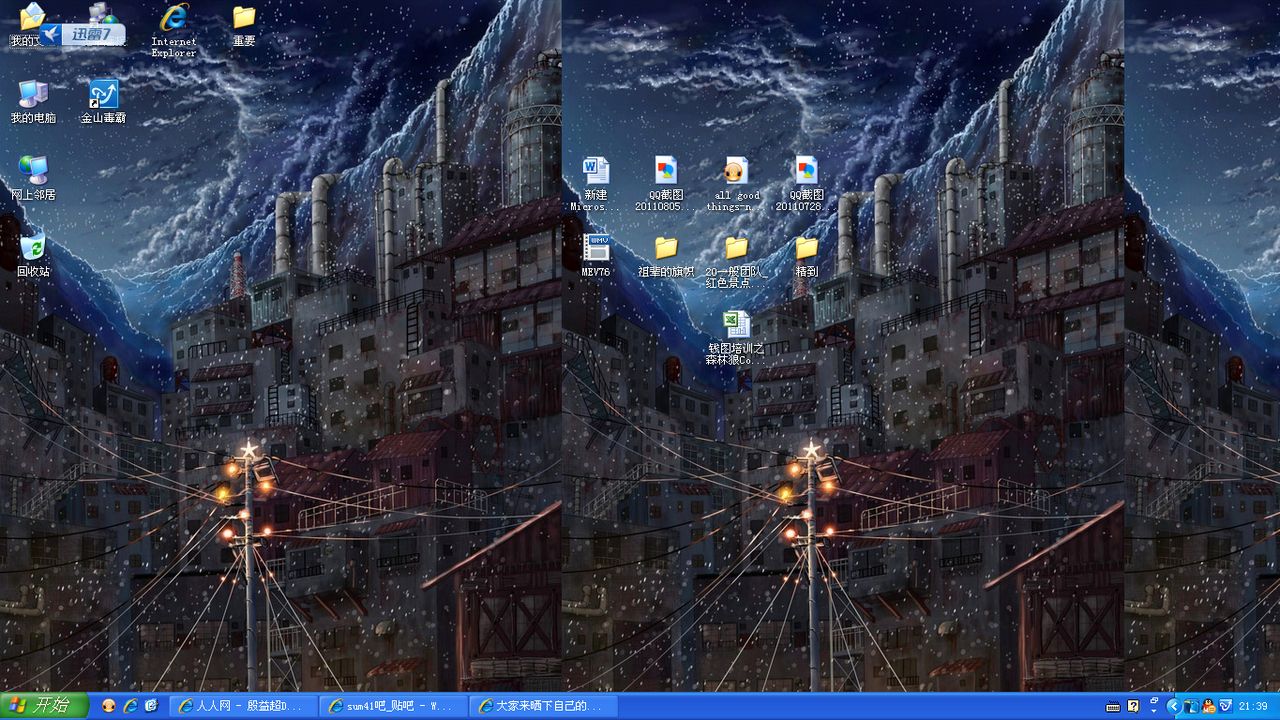Image resolution: width=1280 pixels, height=720 pixels.
Task: Launch the orange headphone quick-launch icon
Action: tap(109, 706)
